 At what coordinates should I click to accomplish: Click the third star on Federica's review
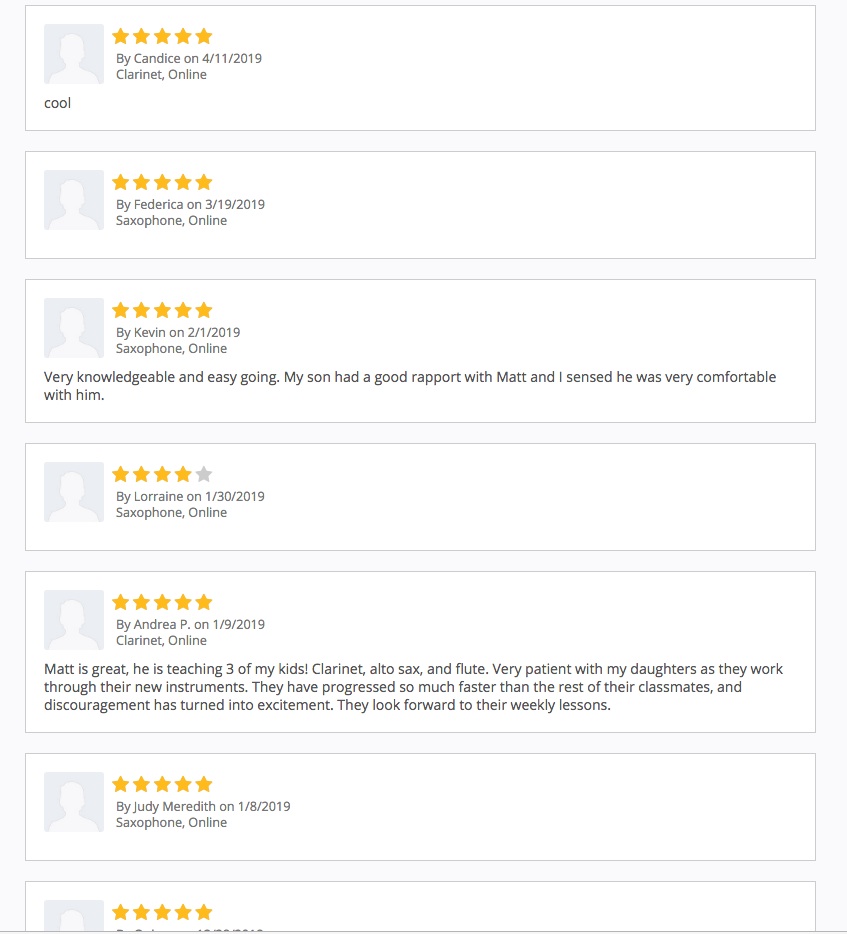(162, 182)
